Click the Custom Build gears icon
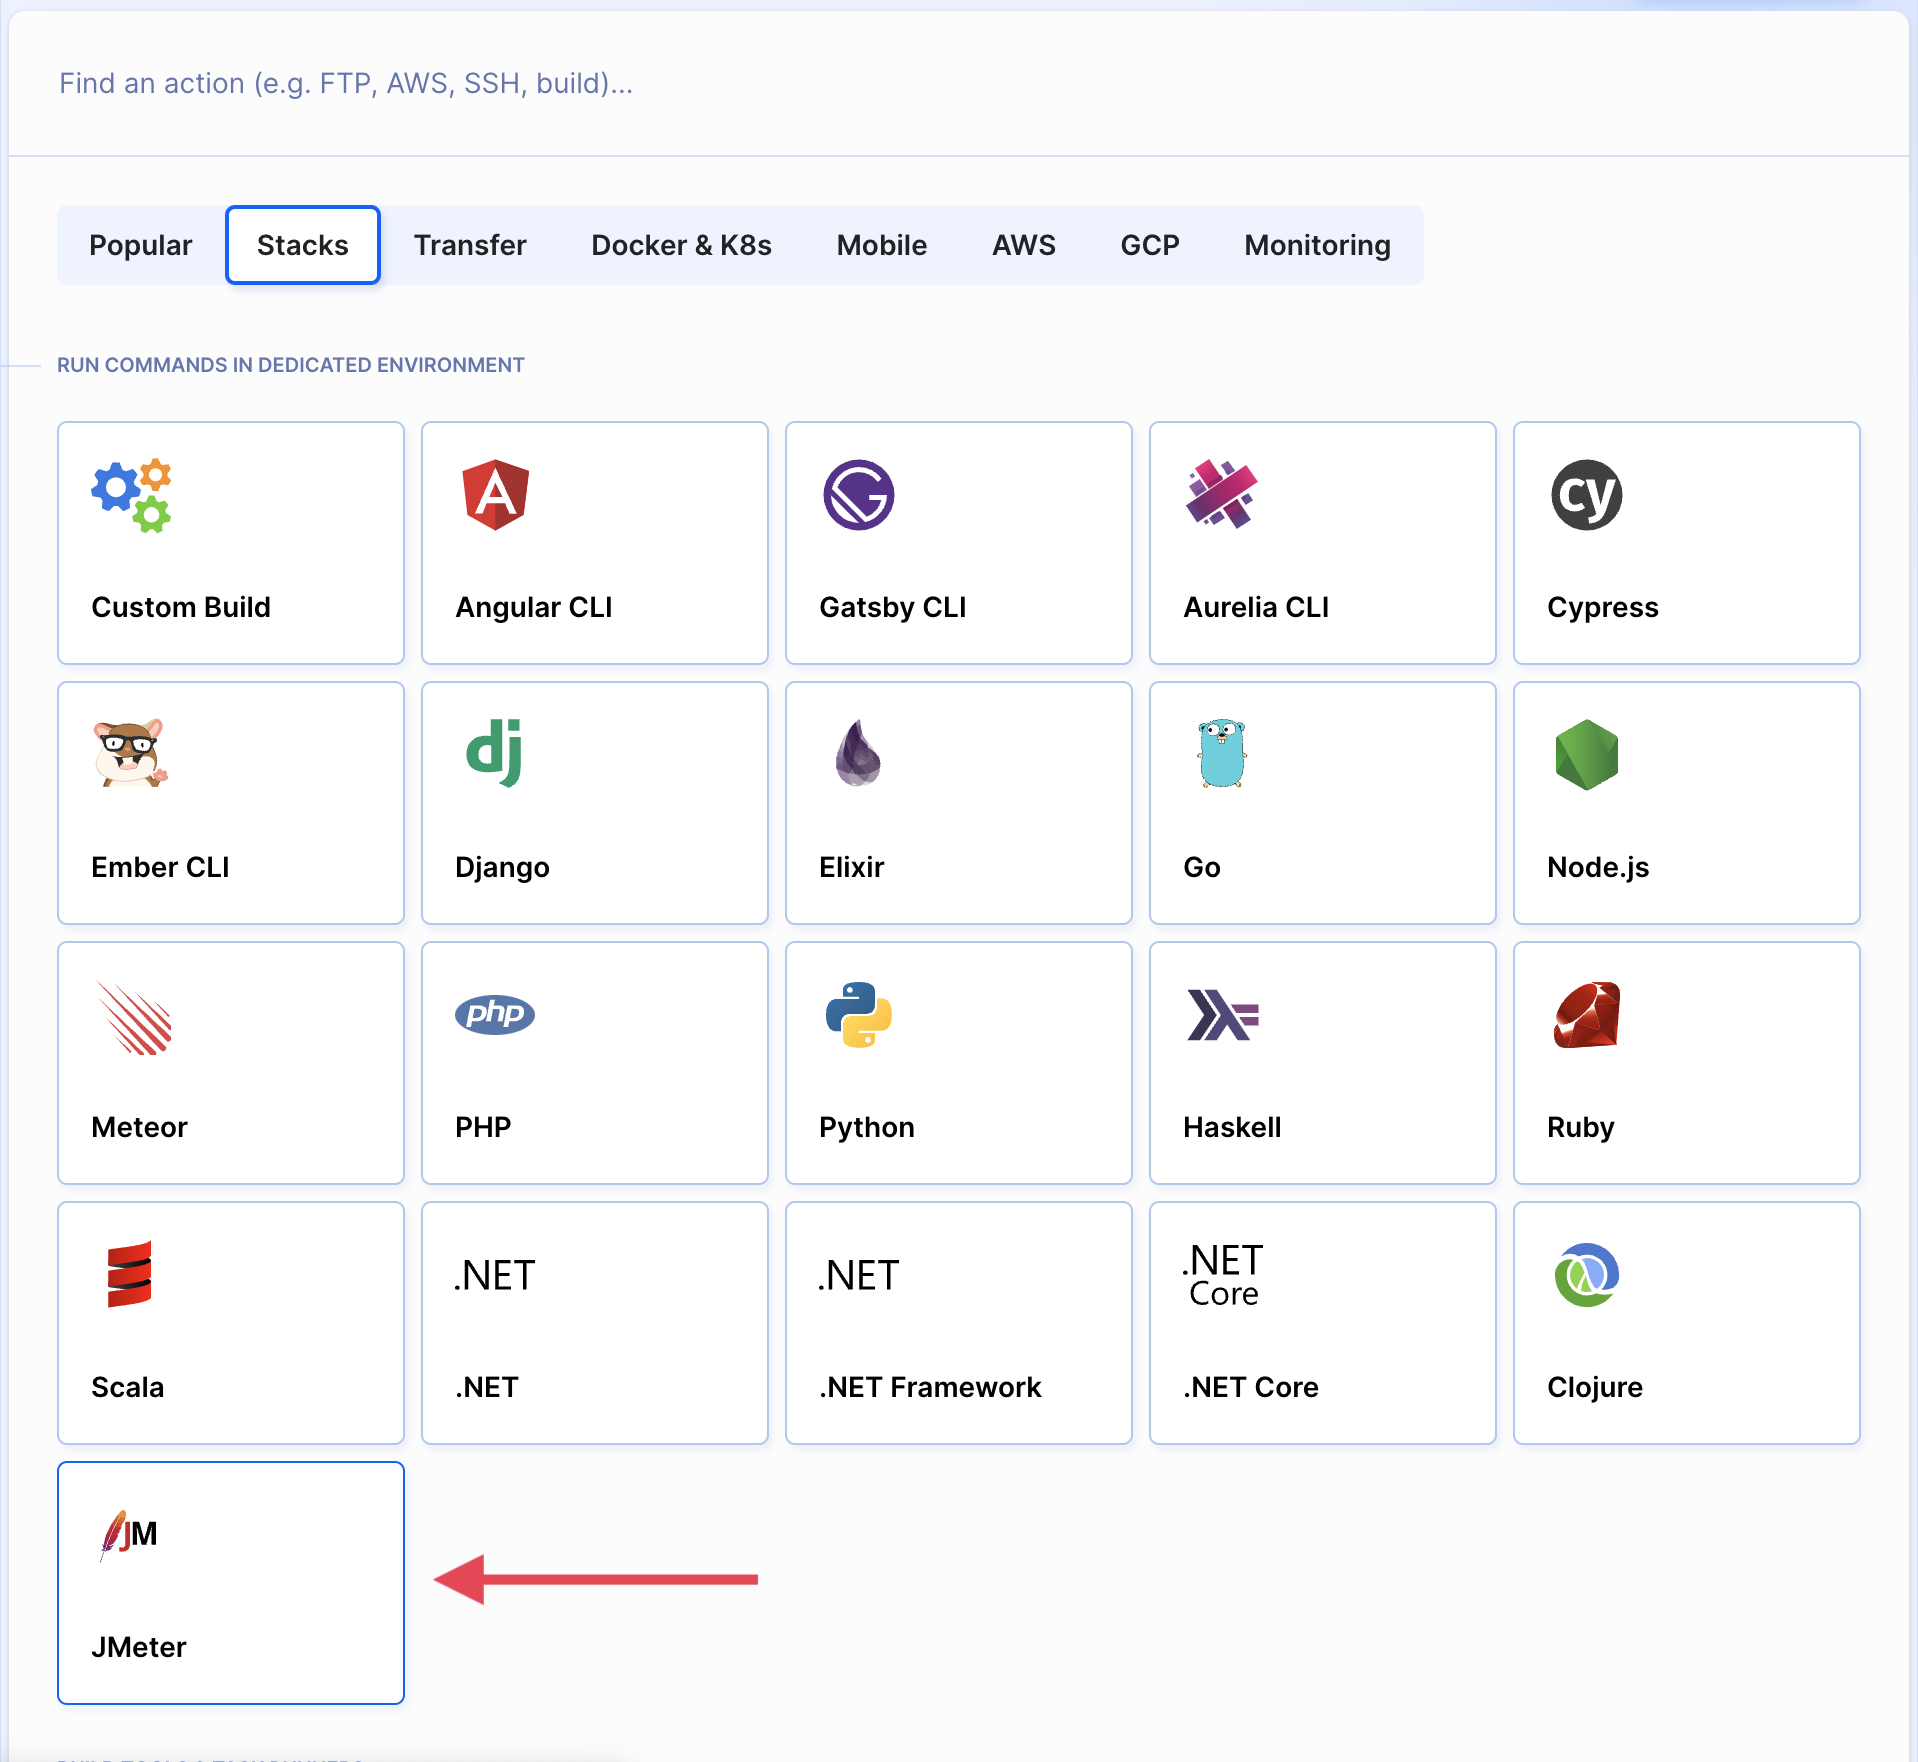Screen dimensions: 1918x1762 (x=131, y=495)
